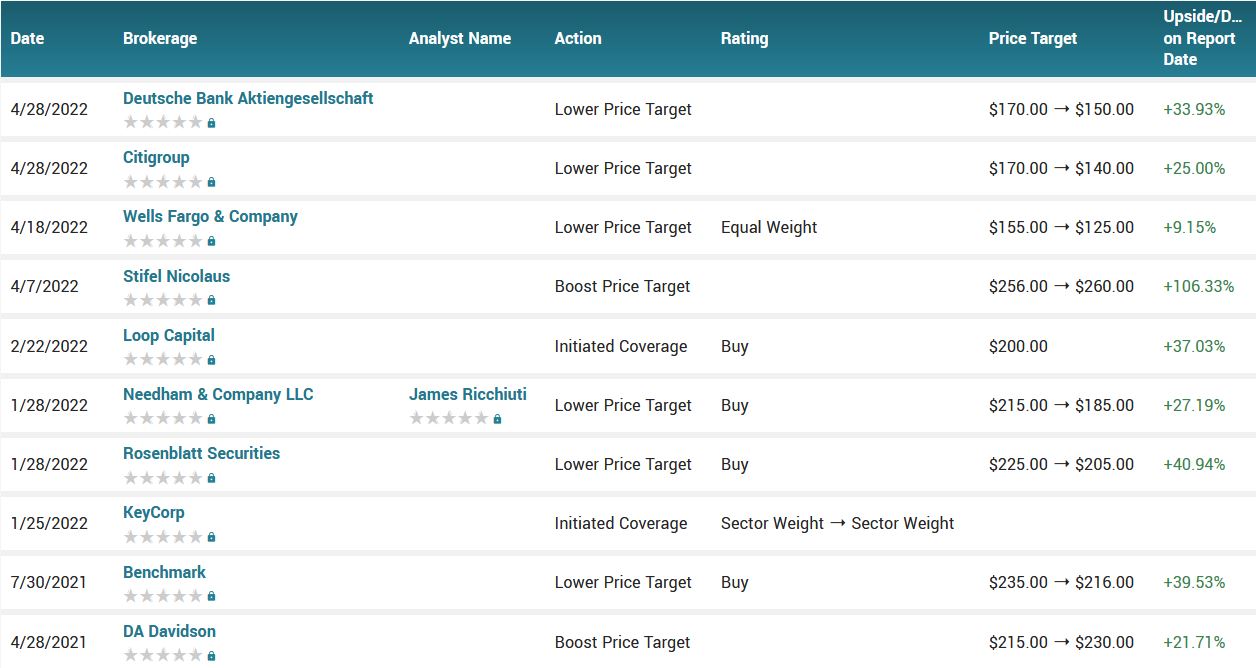Screen dimensions: 1256x668
Task: Select the $170.00 → $140.00 price target
Action: [1061, 168]
